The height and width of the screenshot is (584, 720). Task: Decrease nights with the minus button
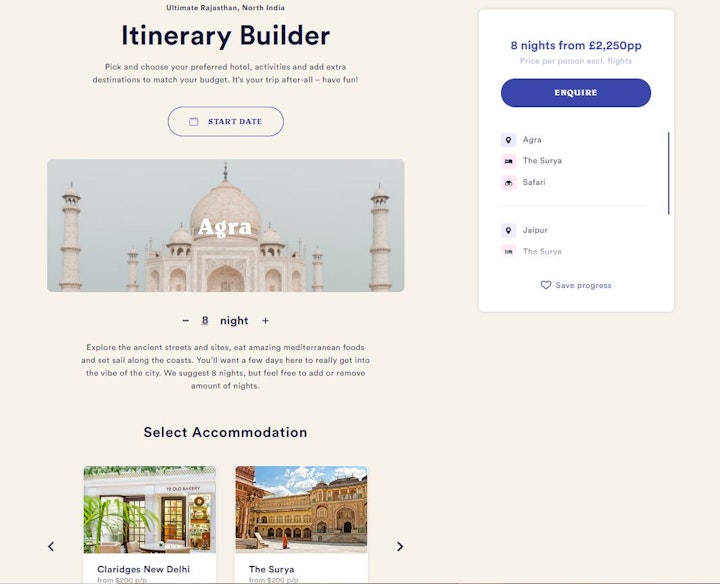pyautogui.click(x=186, y=320)
